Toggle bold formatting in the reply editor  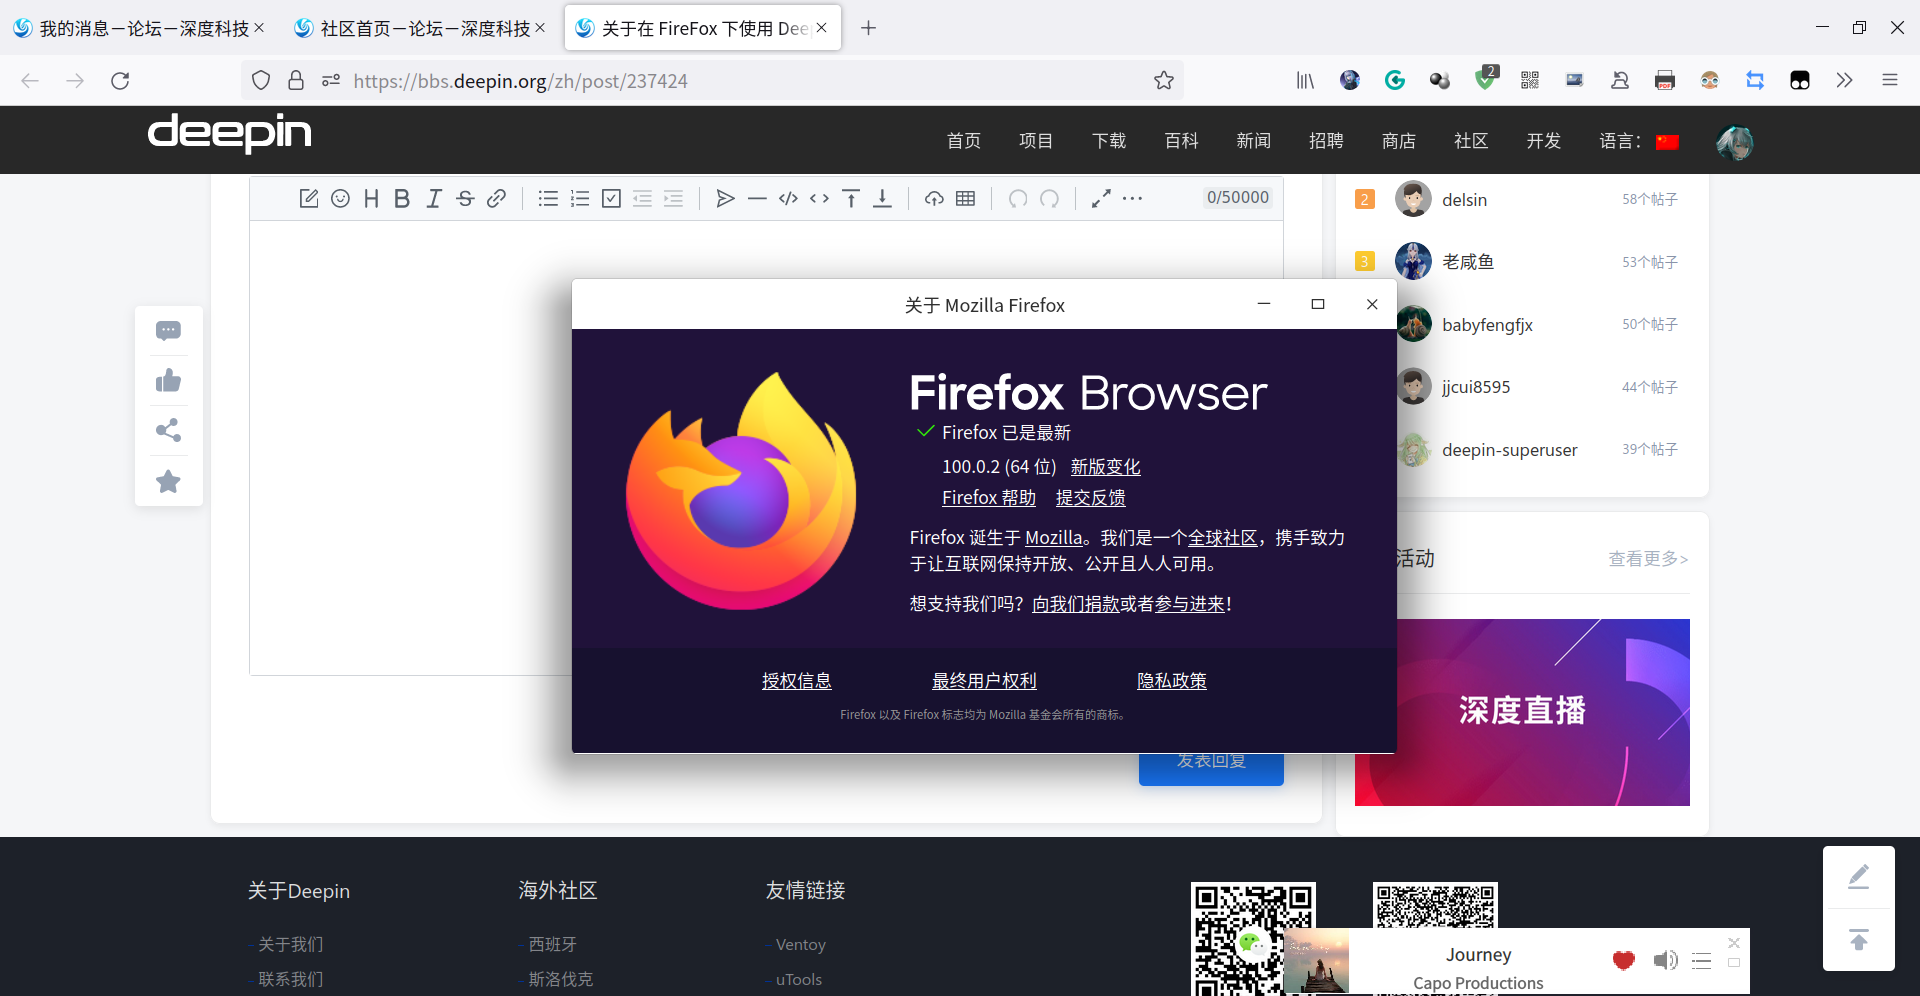[x=401, y=198]
